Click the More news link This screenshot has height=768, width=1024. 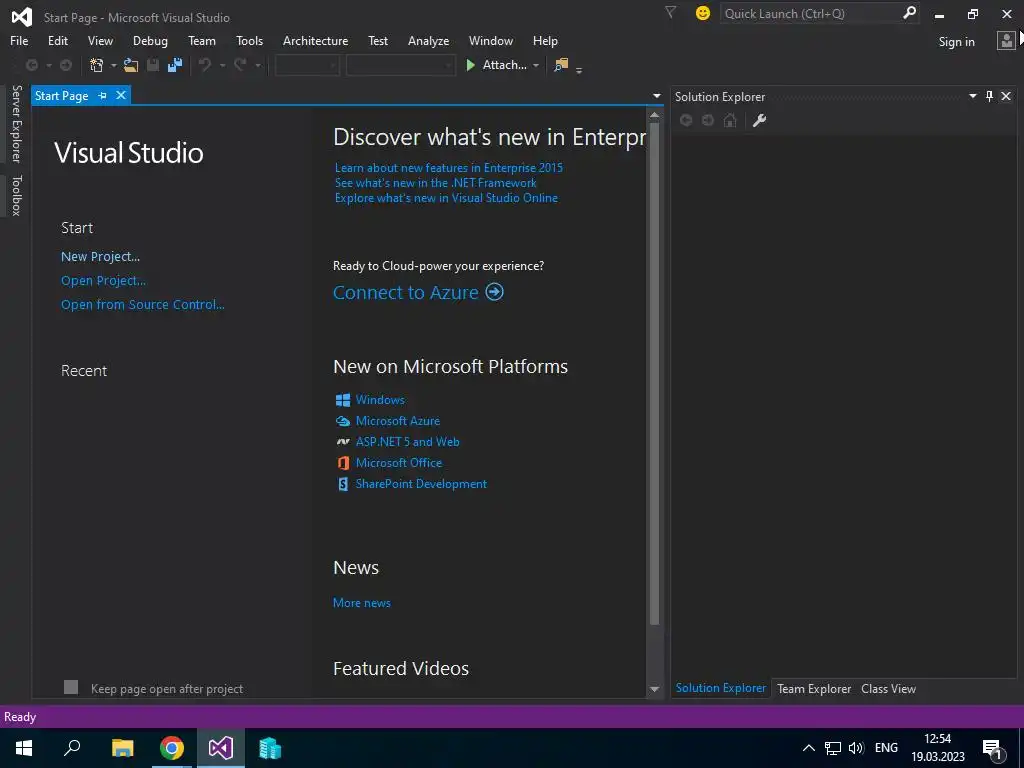(x=362, y=603)
